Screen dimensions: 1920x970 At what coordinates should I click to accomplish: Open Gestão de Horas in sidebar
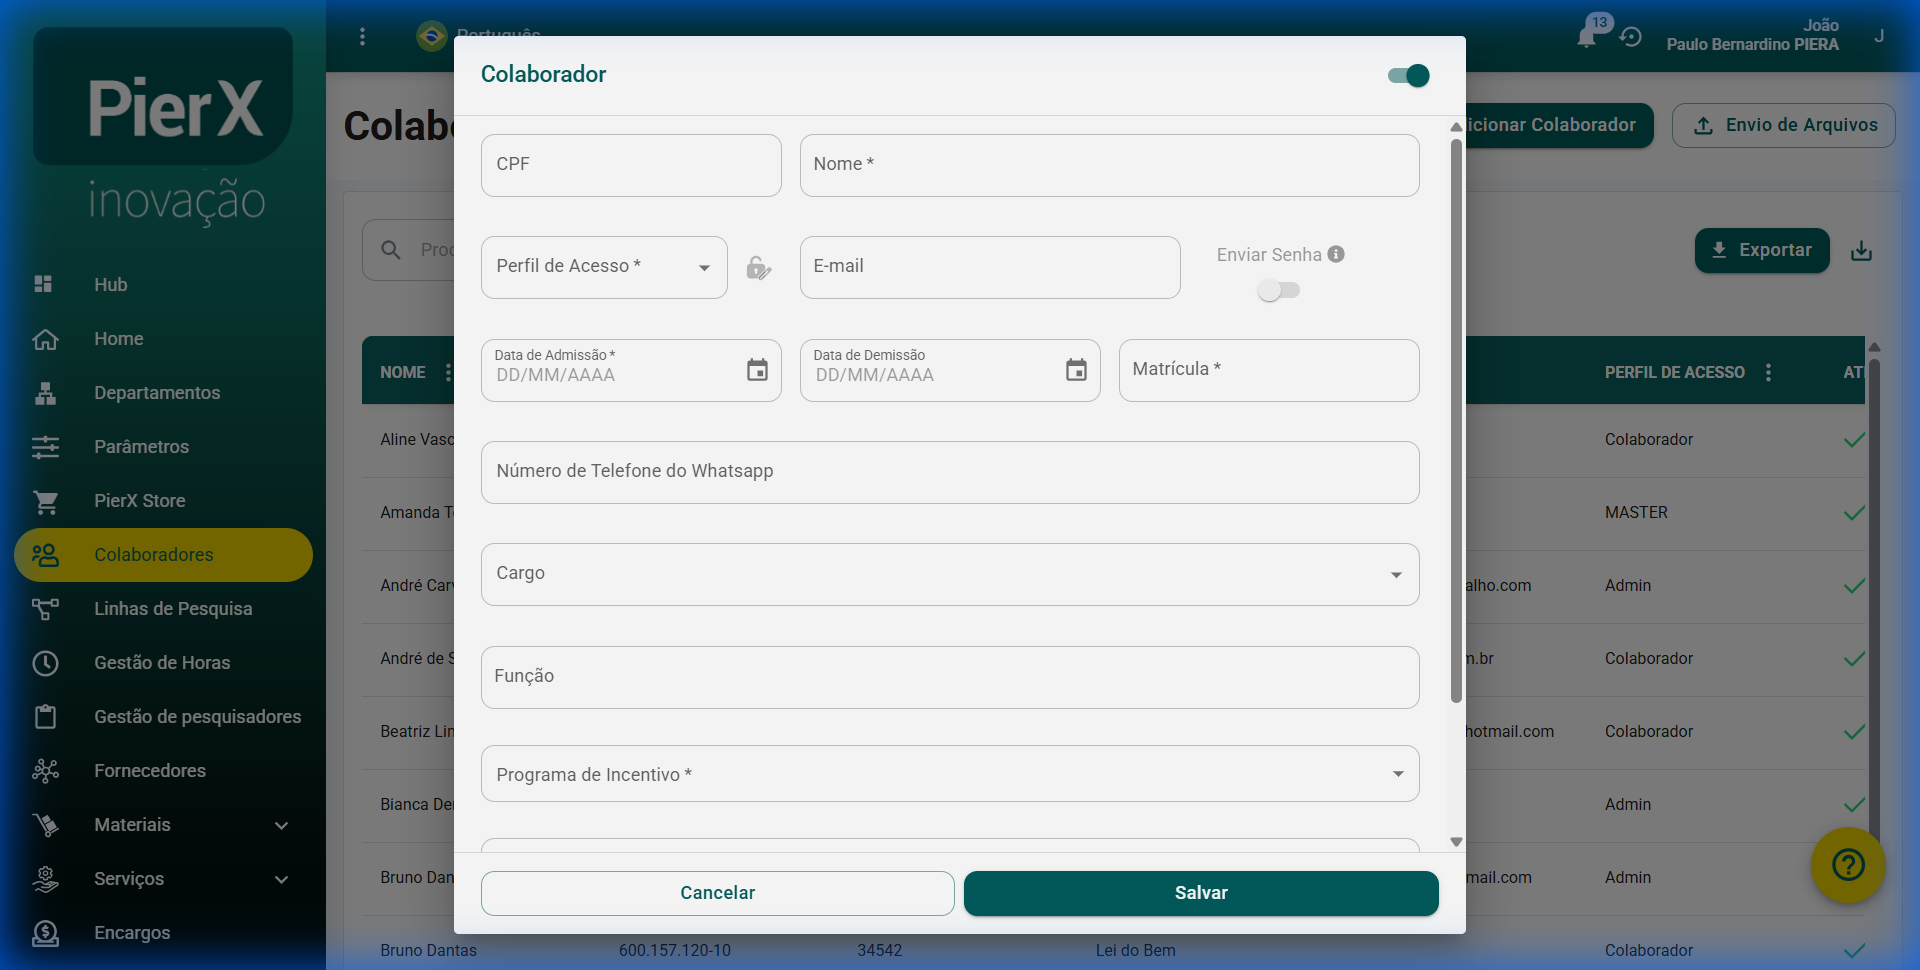(x=162, y=663)
